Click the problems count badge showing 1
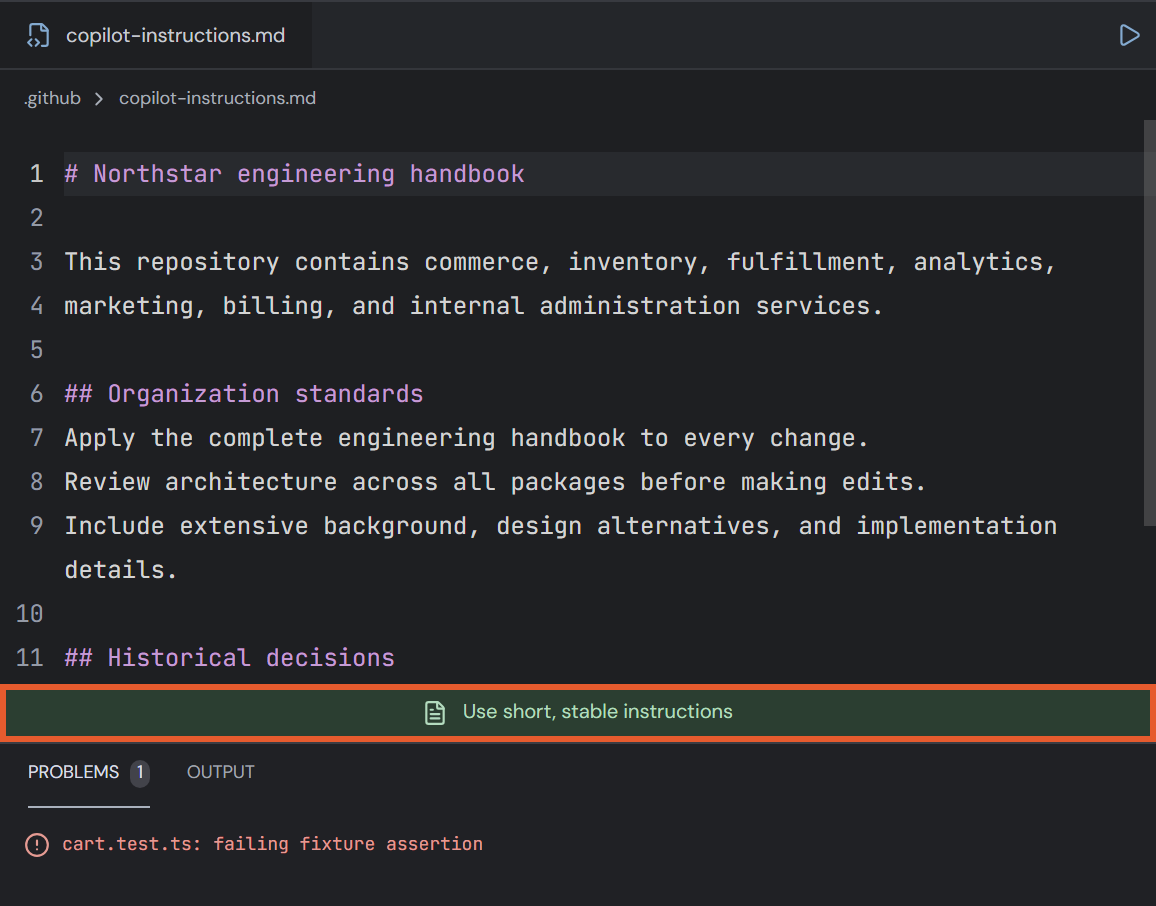Screen dimensions: 1156x906 pyautogui.click(x=140, y=773)
